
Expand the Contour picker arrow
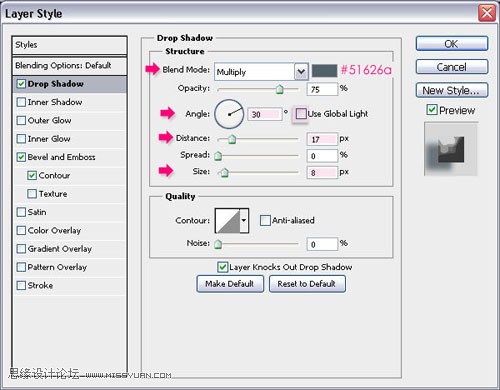[x=244, y=220]
